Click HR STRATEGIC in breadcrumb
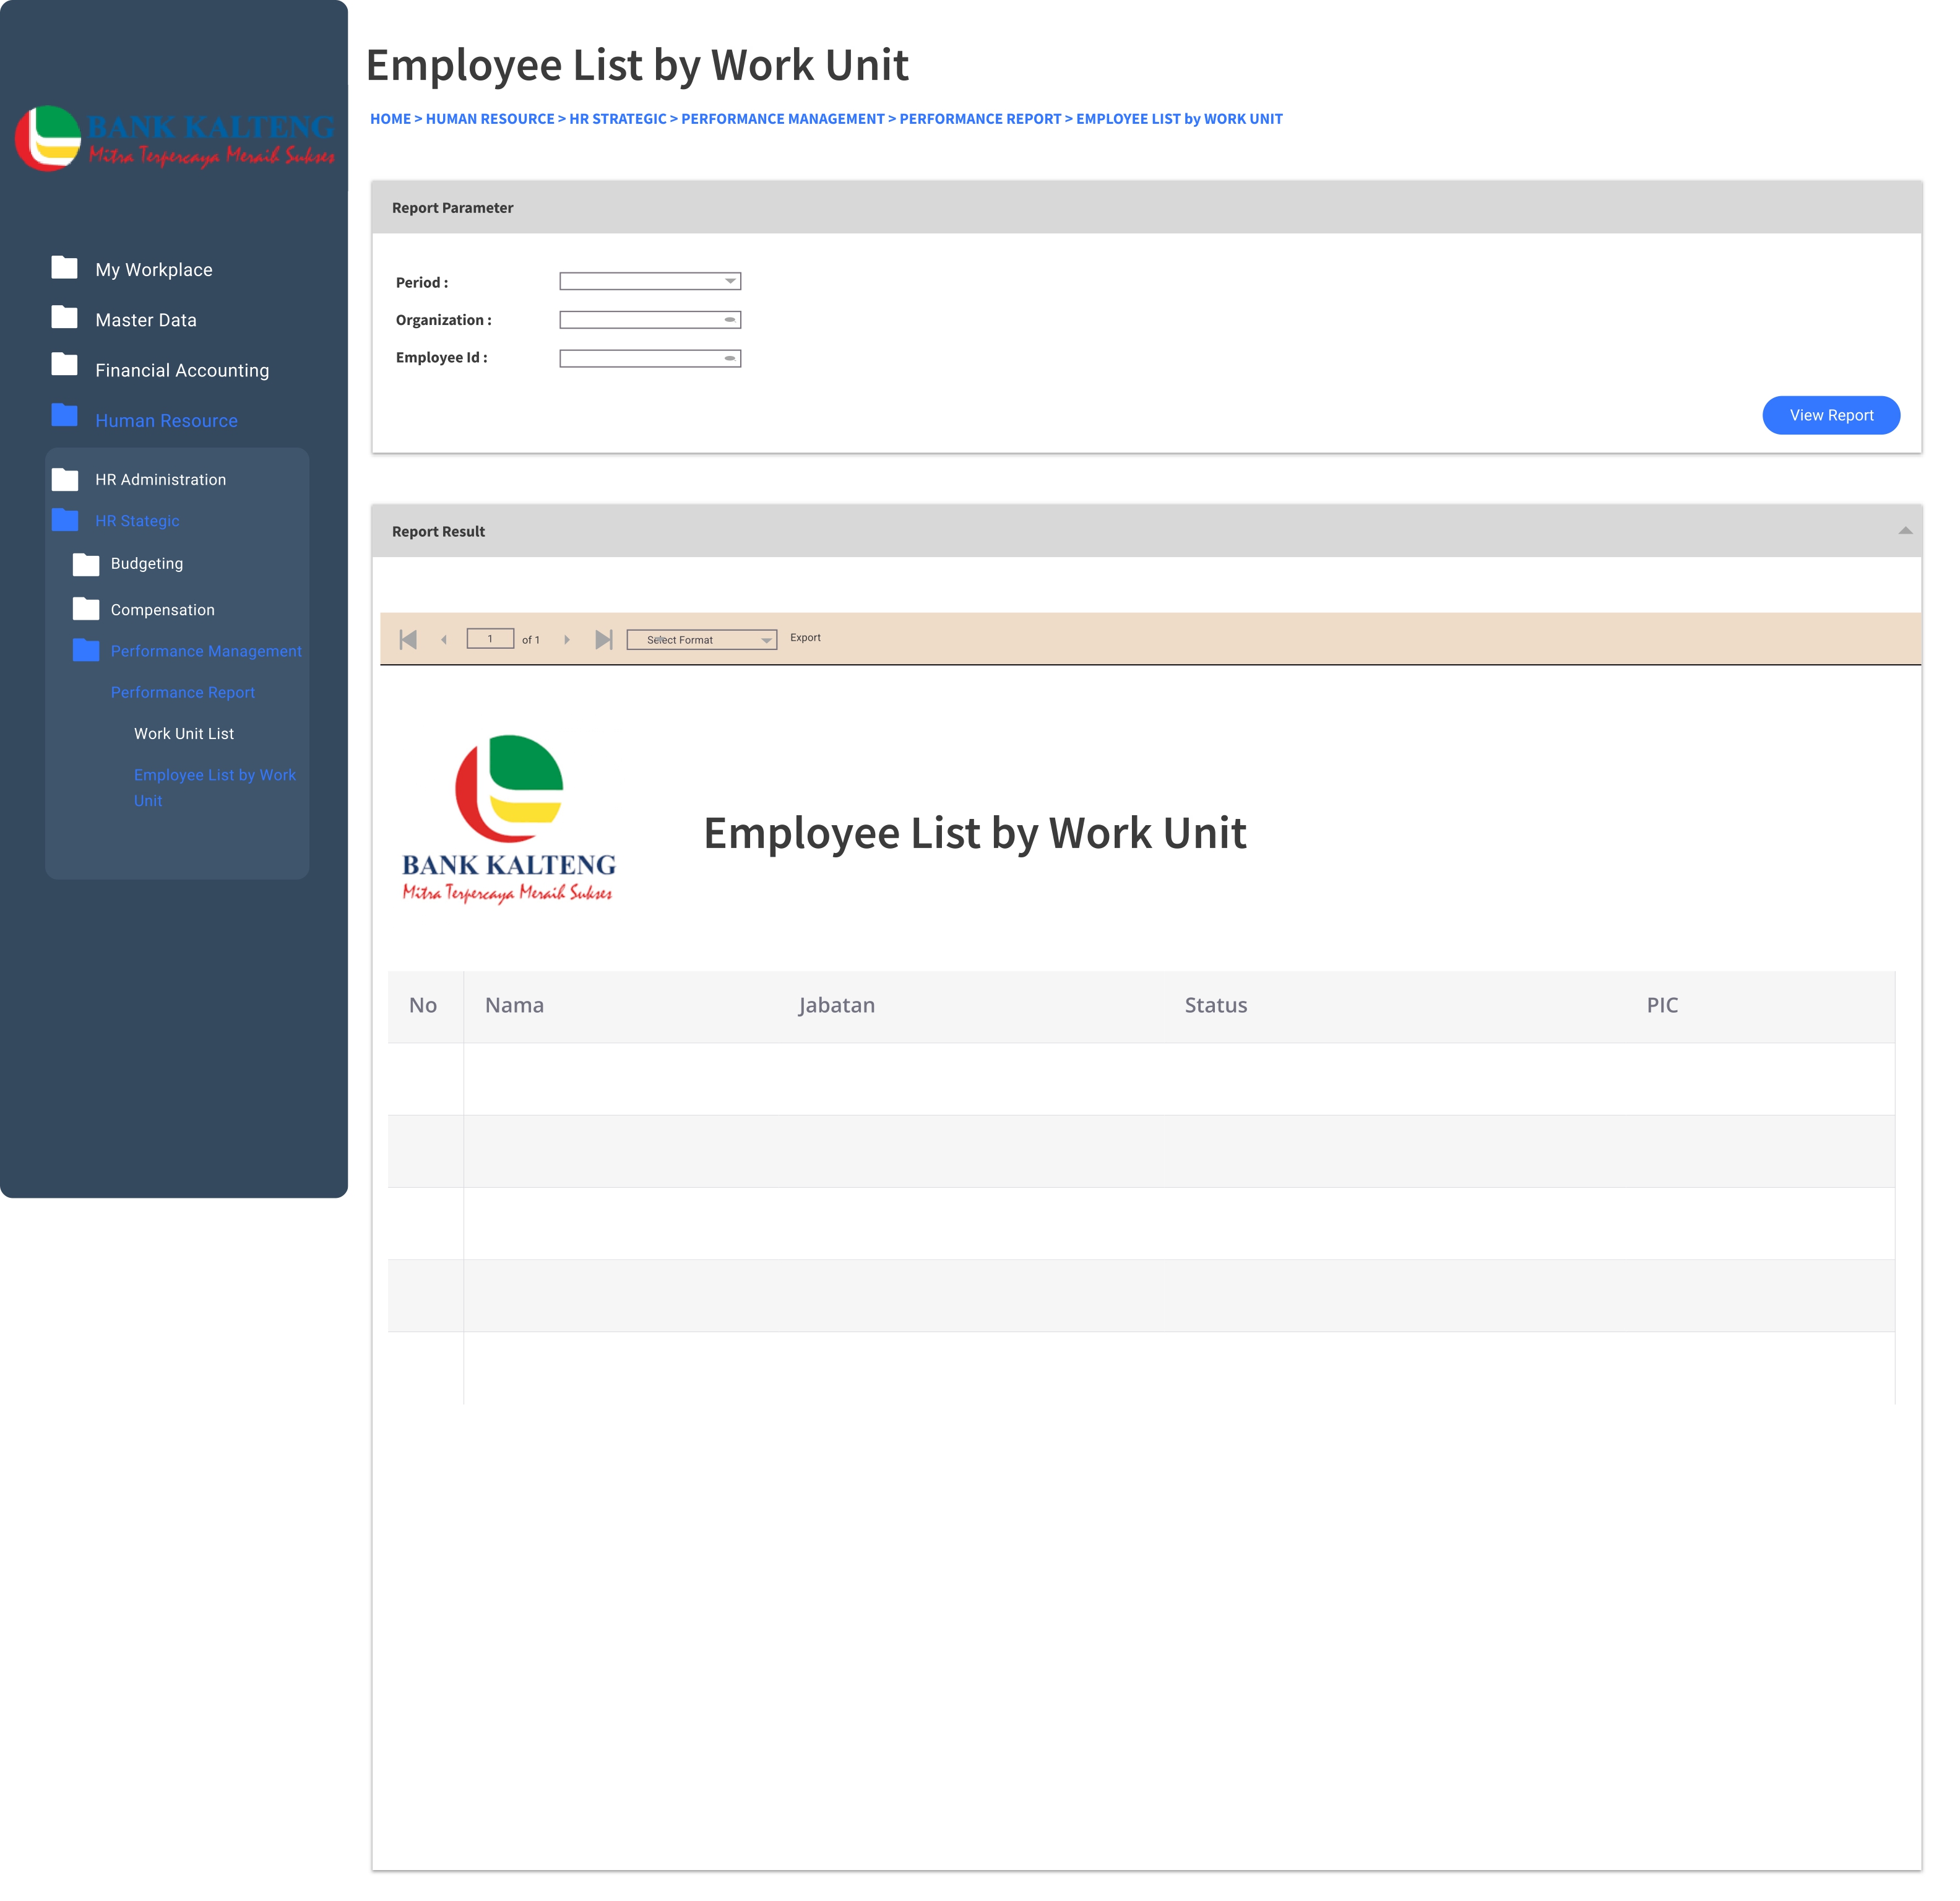This screenshot has width=1960, height=1901. pyautogui.click(x=618, y=119)
